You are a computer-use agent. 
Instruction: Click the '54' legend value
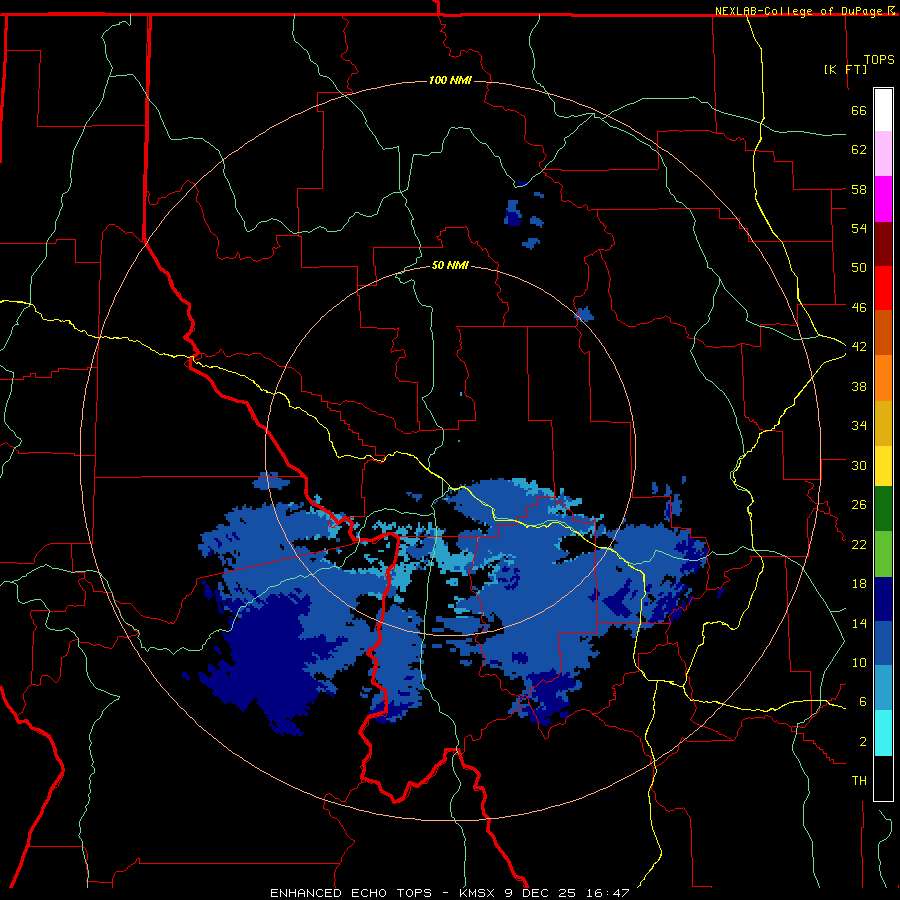pyautogui.click(x=859, y=228)
